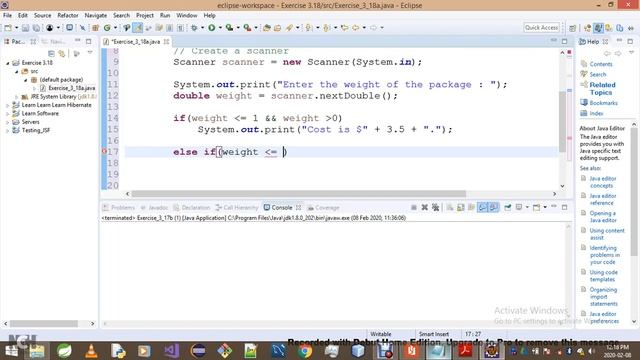Click Remove All Terminated Launches icon
640x360 pixels.
click(x=436, y=207)
